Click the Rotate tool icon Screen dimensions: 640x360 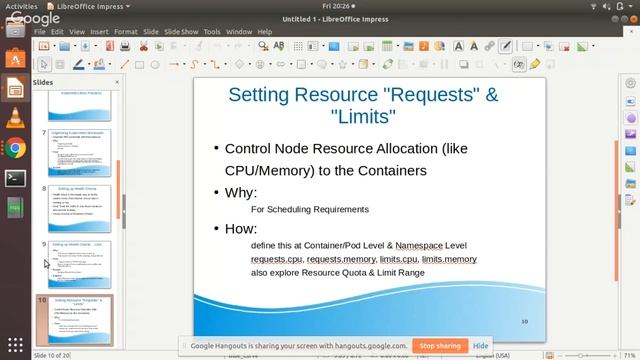coord(387,64)
